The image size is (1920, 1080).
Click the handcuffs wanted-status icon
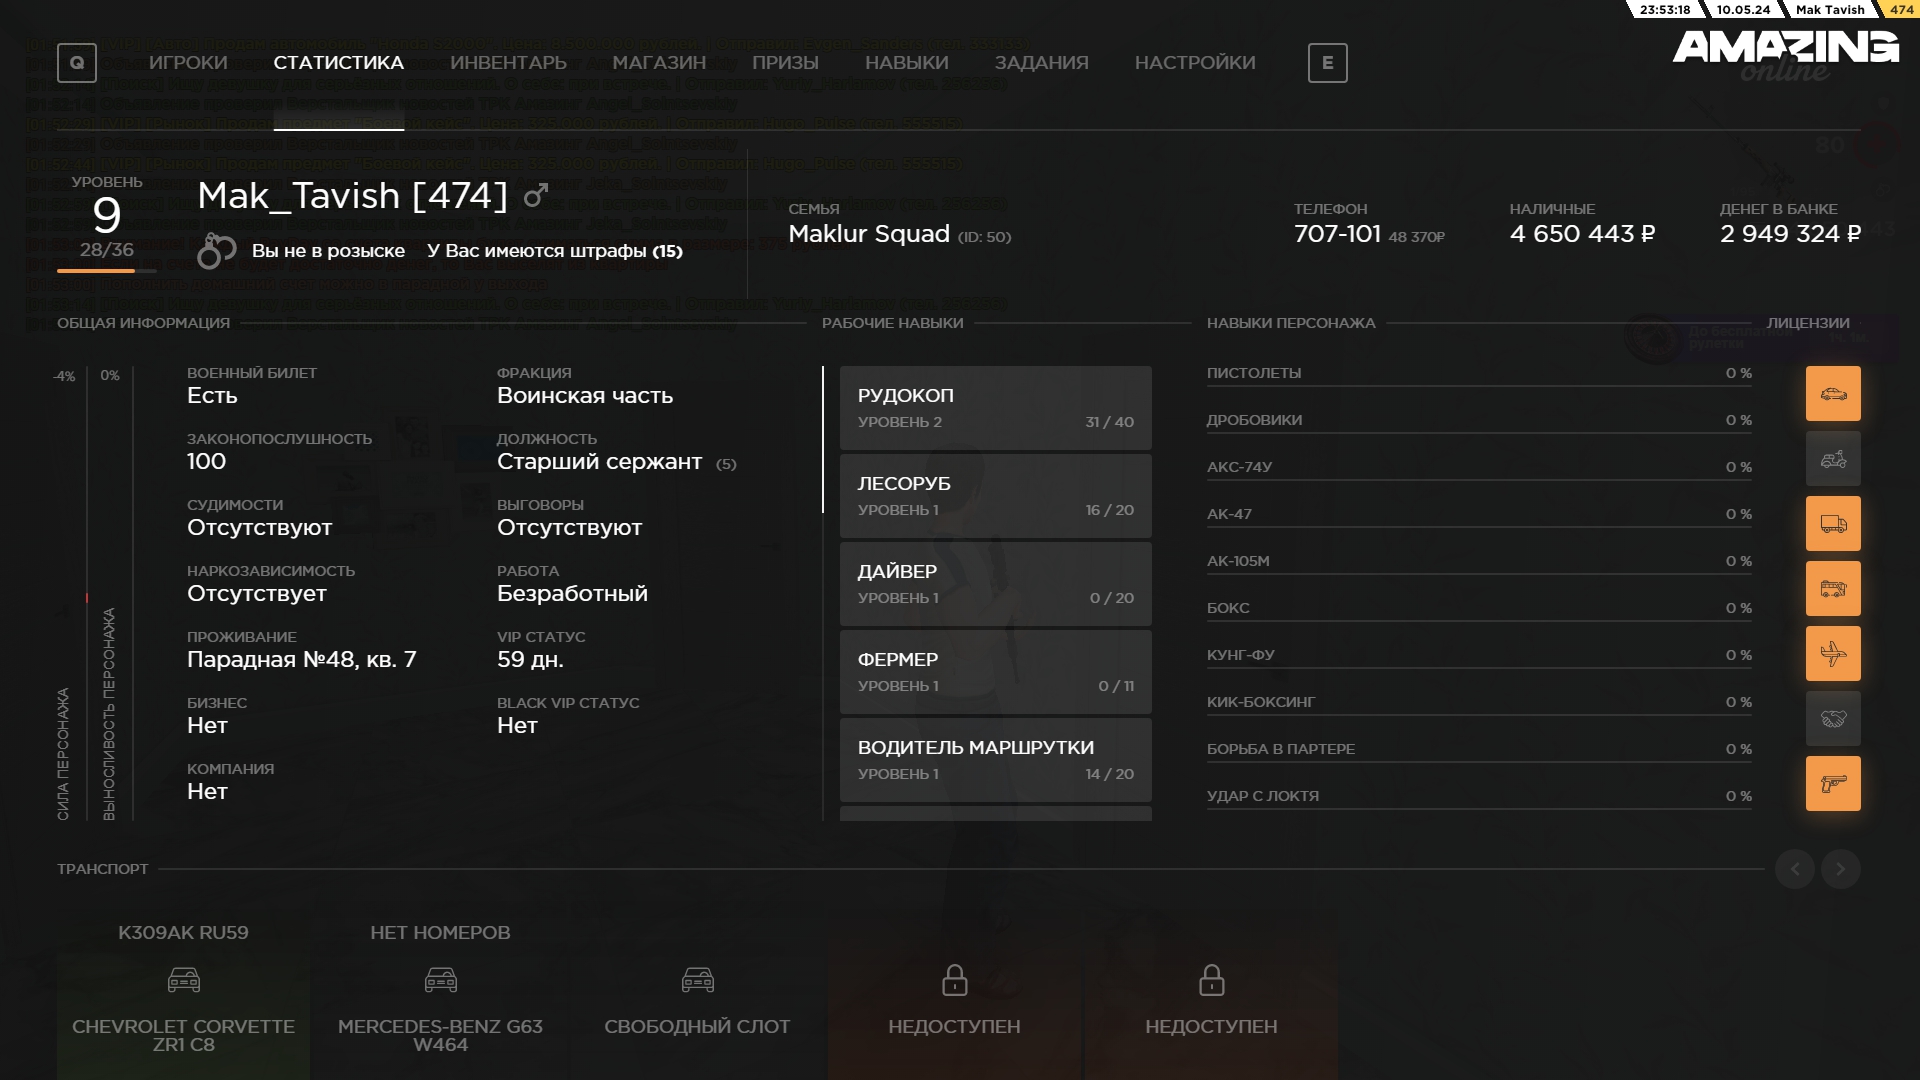click(x=216, y=251)
